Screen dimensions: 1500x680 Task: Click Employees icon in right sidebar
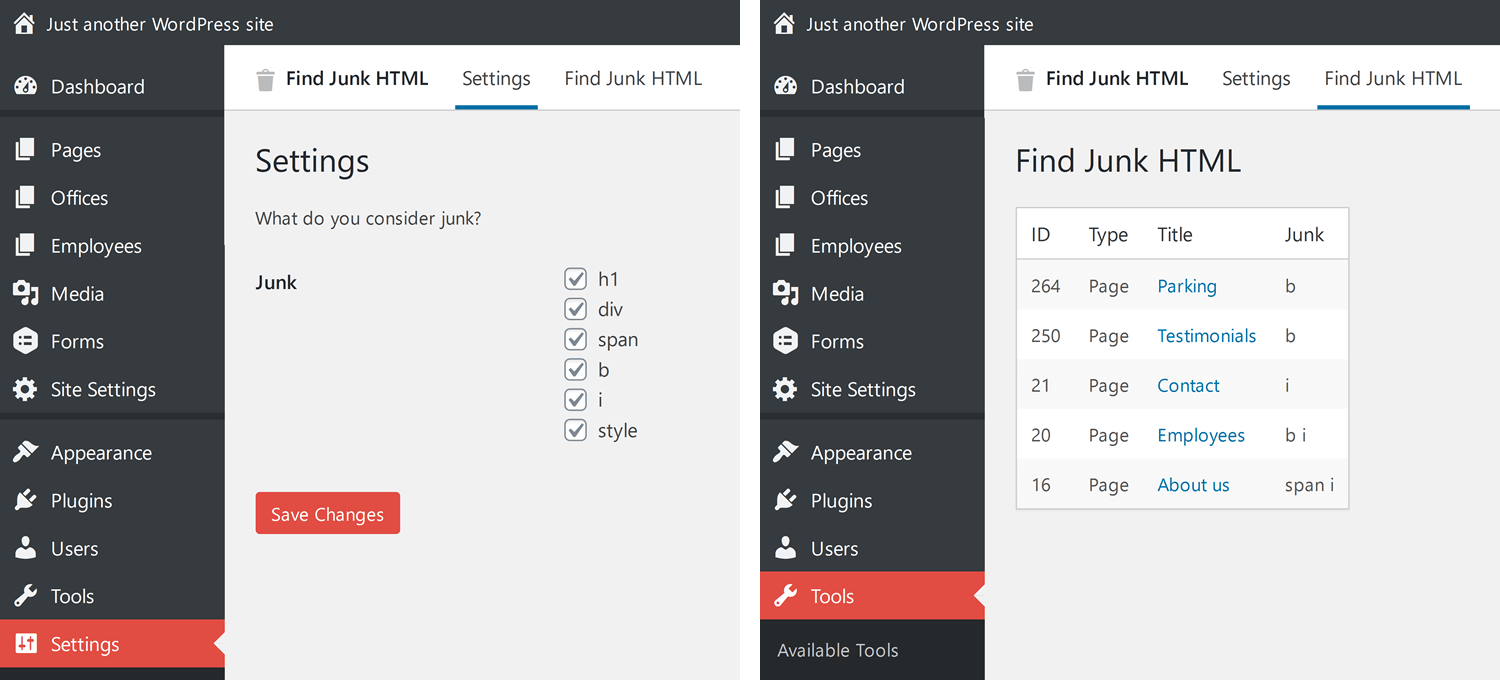pos(785,246)
